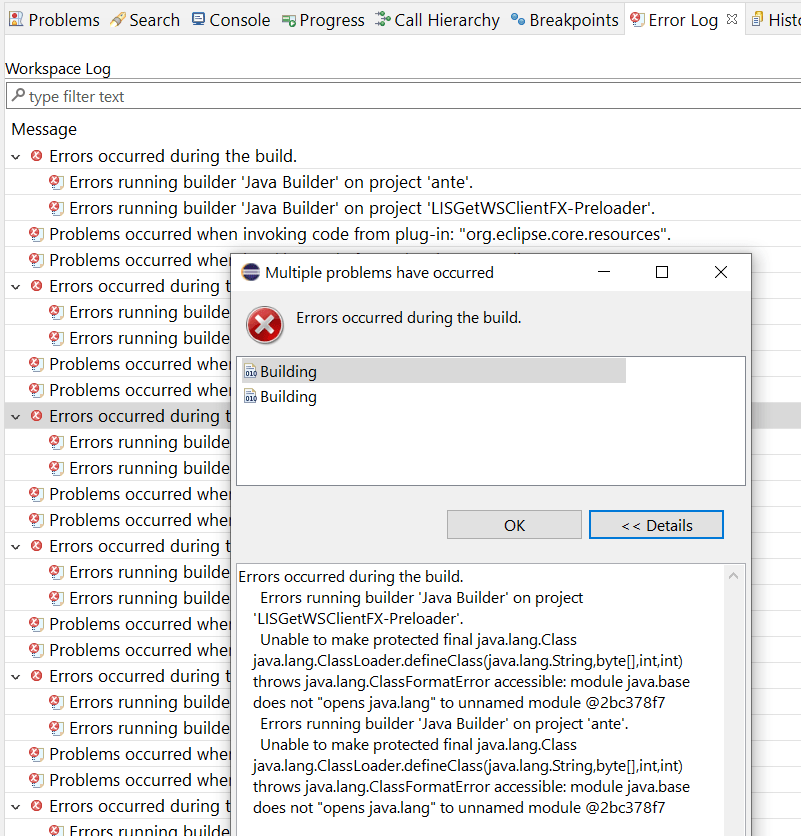Switch to the Console tab
This screenshot has width=801, height=836.
pyautogui.click(x=231, y=20)
